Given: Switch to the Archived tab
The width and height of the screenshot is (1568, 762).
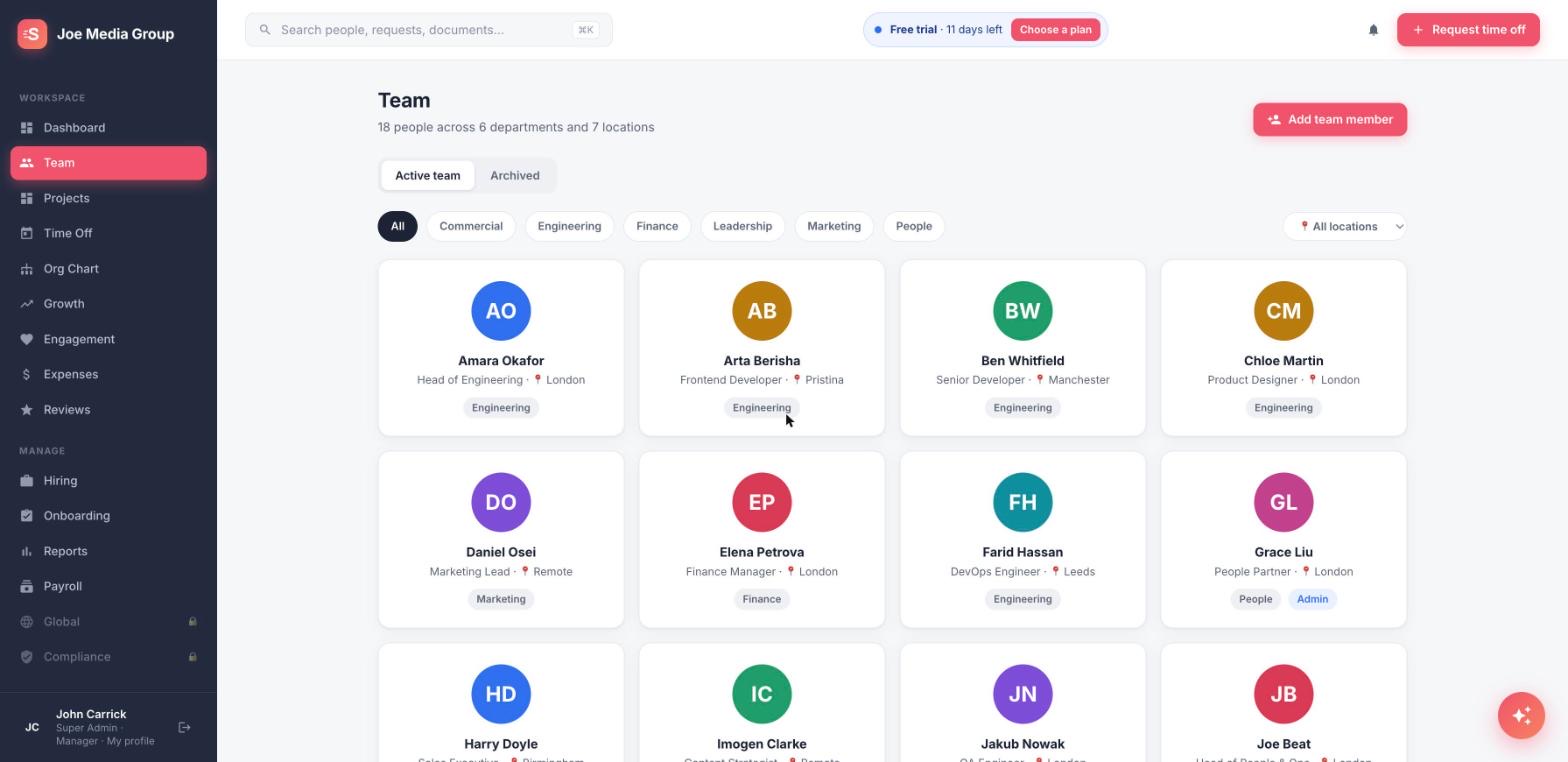Looking at the screenshot, I should (x=515, y=176).
